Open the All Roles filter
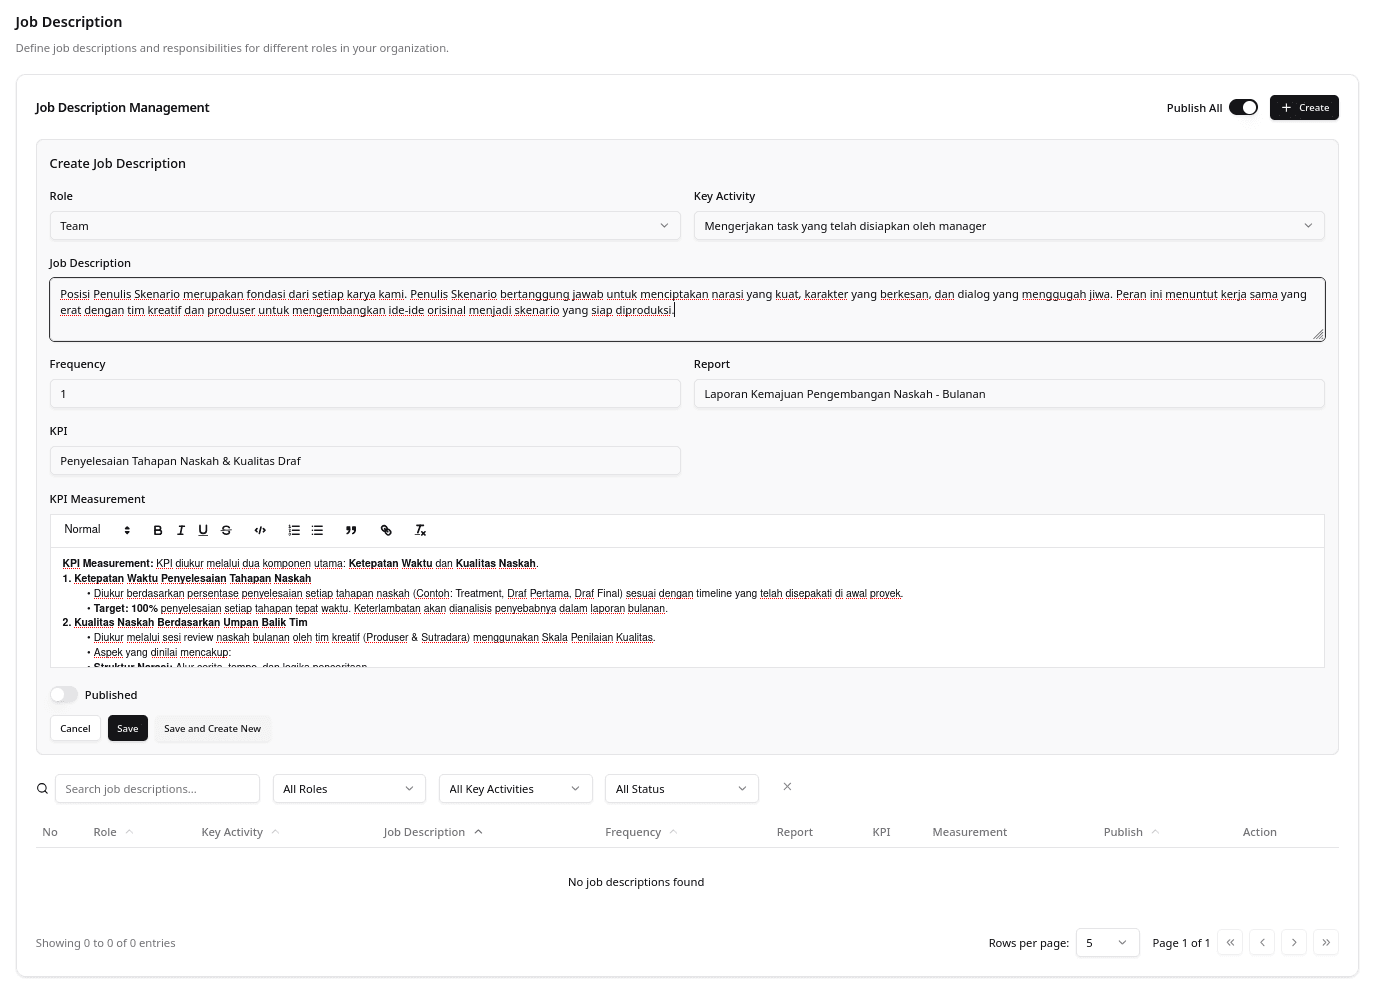 pos(349,789)
